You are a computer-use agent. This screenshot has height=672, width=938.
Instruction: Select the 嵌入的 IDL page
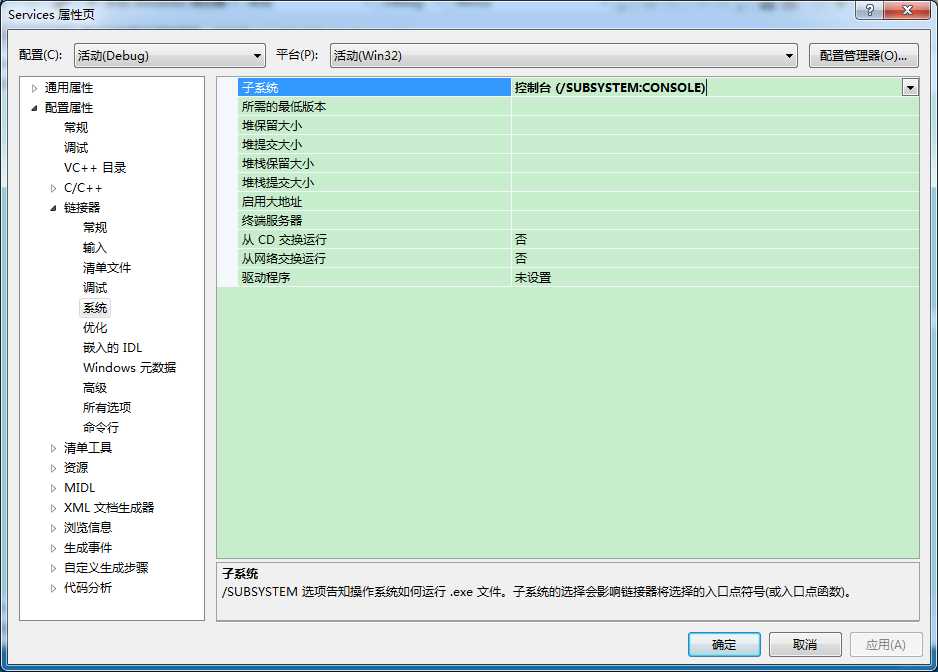(x=112, y=348)
